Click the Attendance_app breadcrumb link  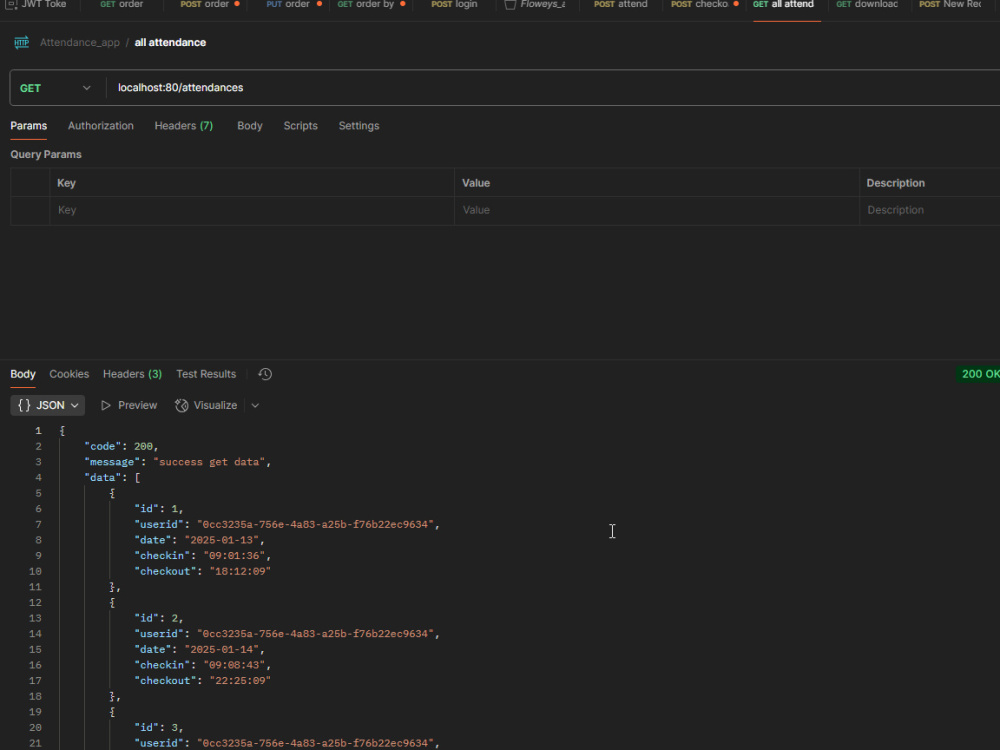80,43
